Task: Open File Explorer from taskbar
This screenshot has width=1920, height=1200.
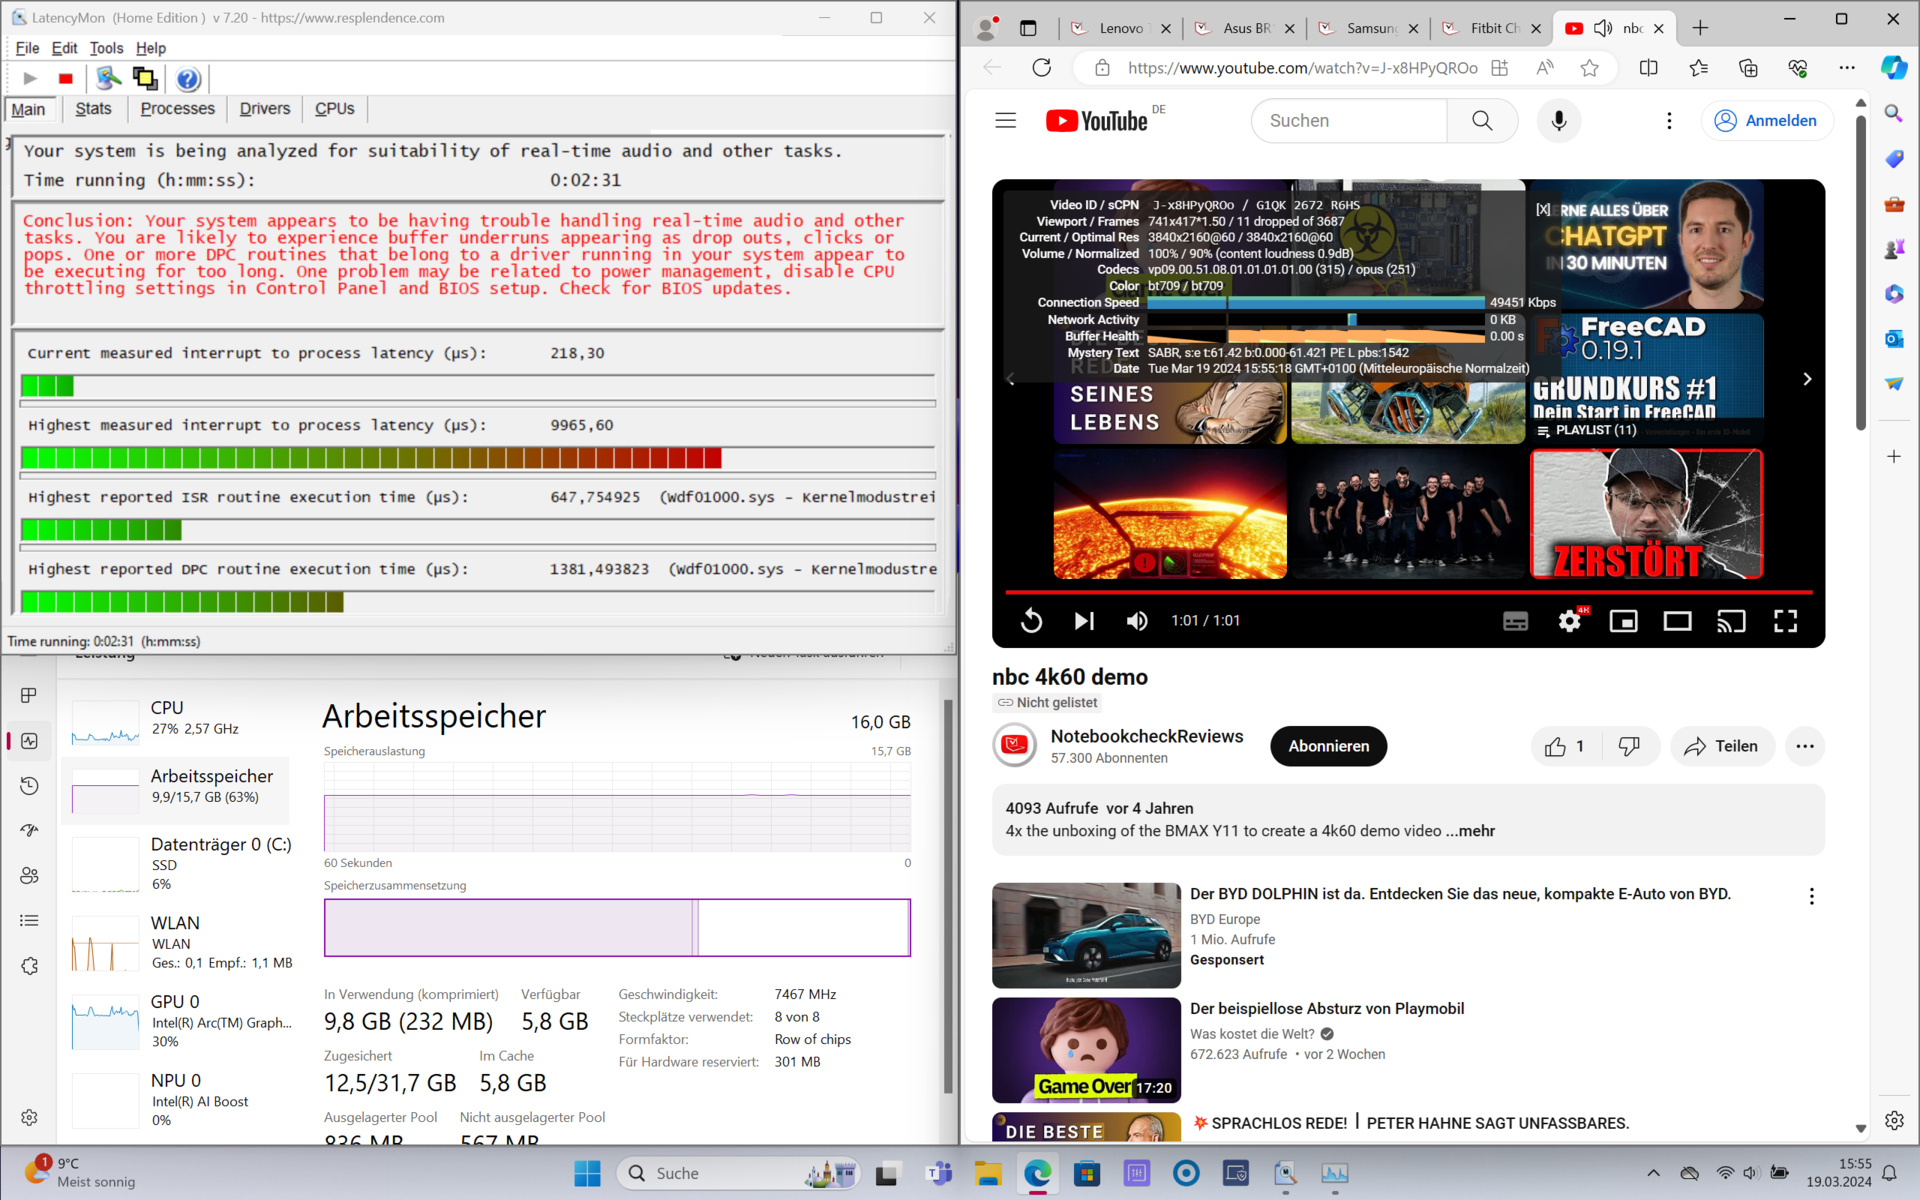Action: [987, 1173]
